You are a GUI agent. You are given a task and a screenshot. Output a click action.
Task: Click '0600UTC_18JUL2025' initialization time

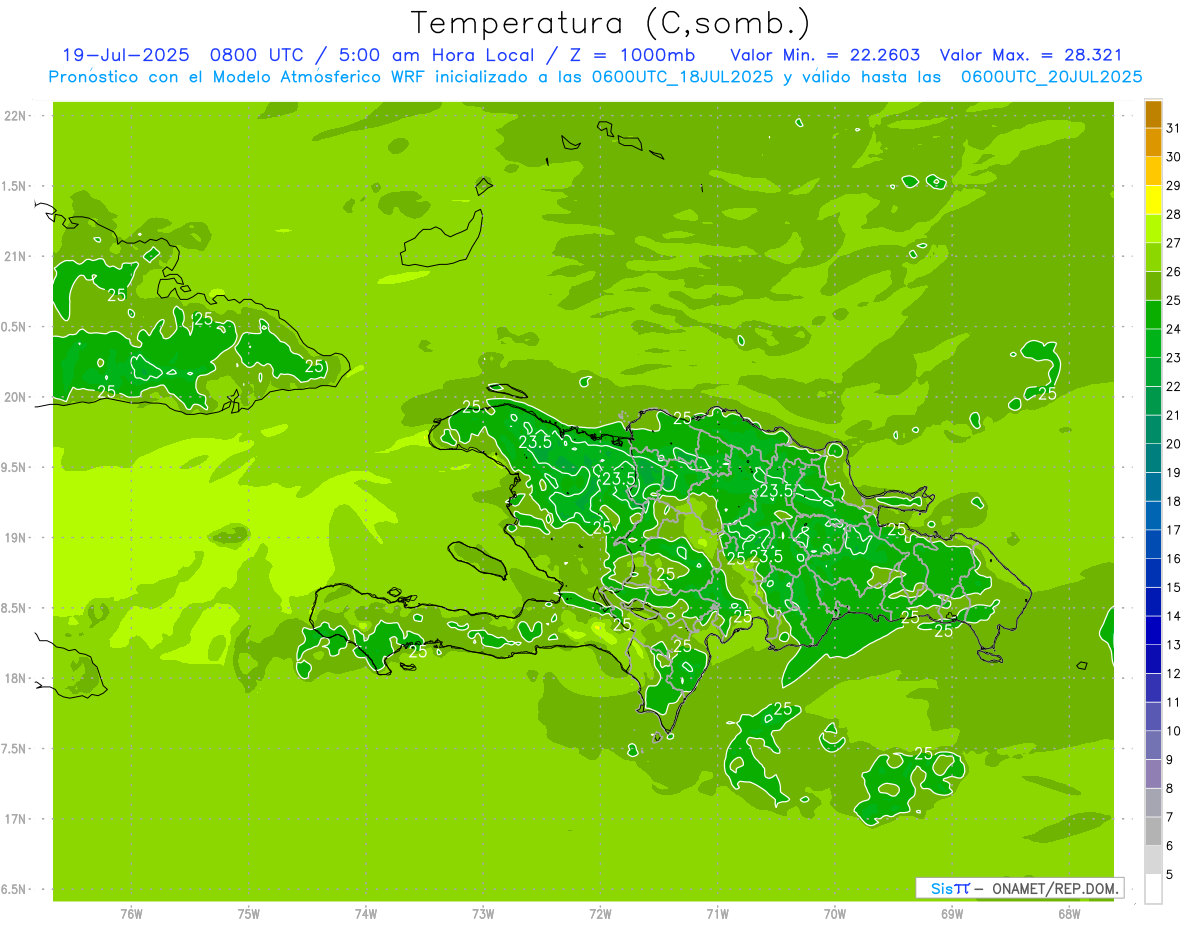[682, 77]
